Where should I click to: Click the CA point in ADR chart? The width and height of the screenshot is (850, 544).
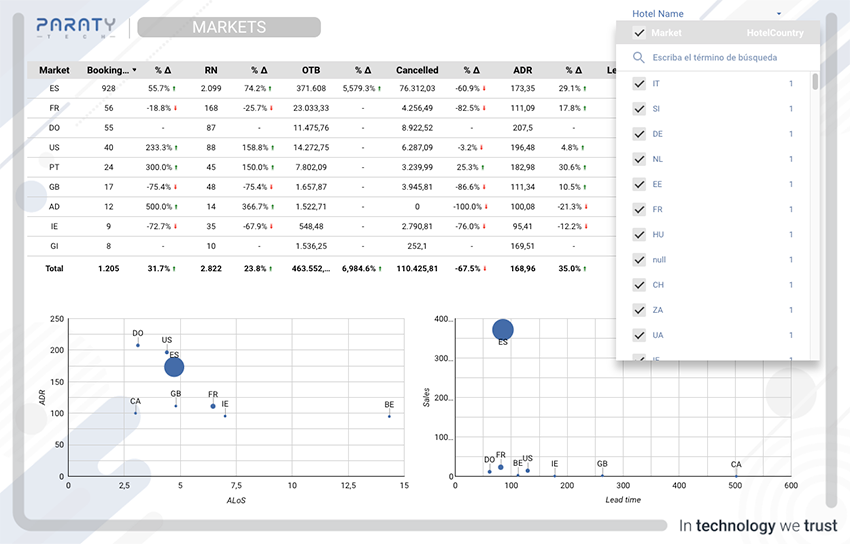135,413
